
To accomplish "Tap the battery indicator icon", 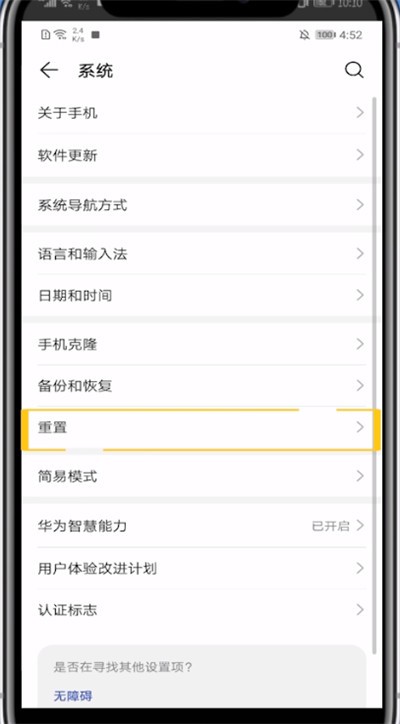I will click(325, 35).
